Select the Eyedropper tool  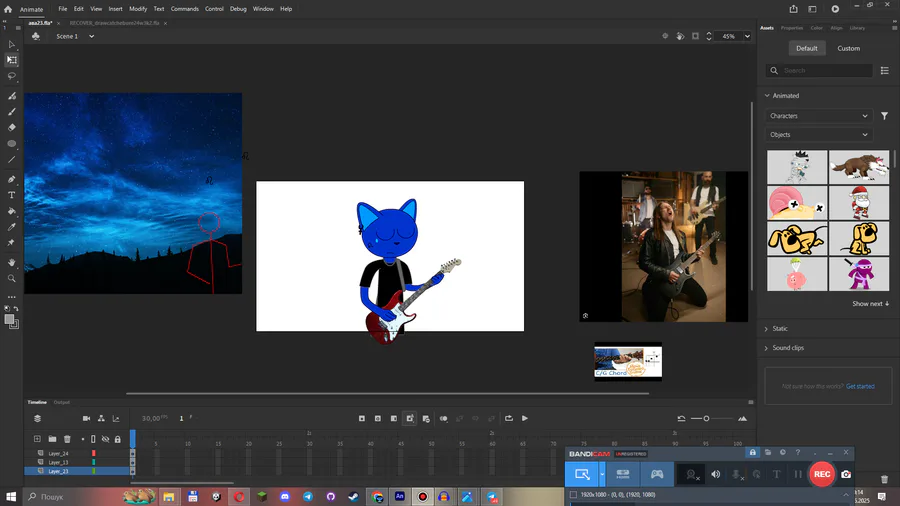point(11,227)
